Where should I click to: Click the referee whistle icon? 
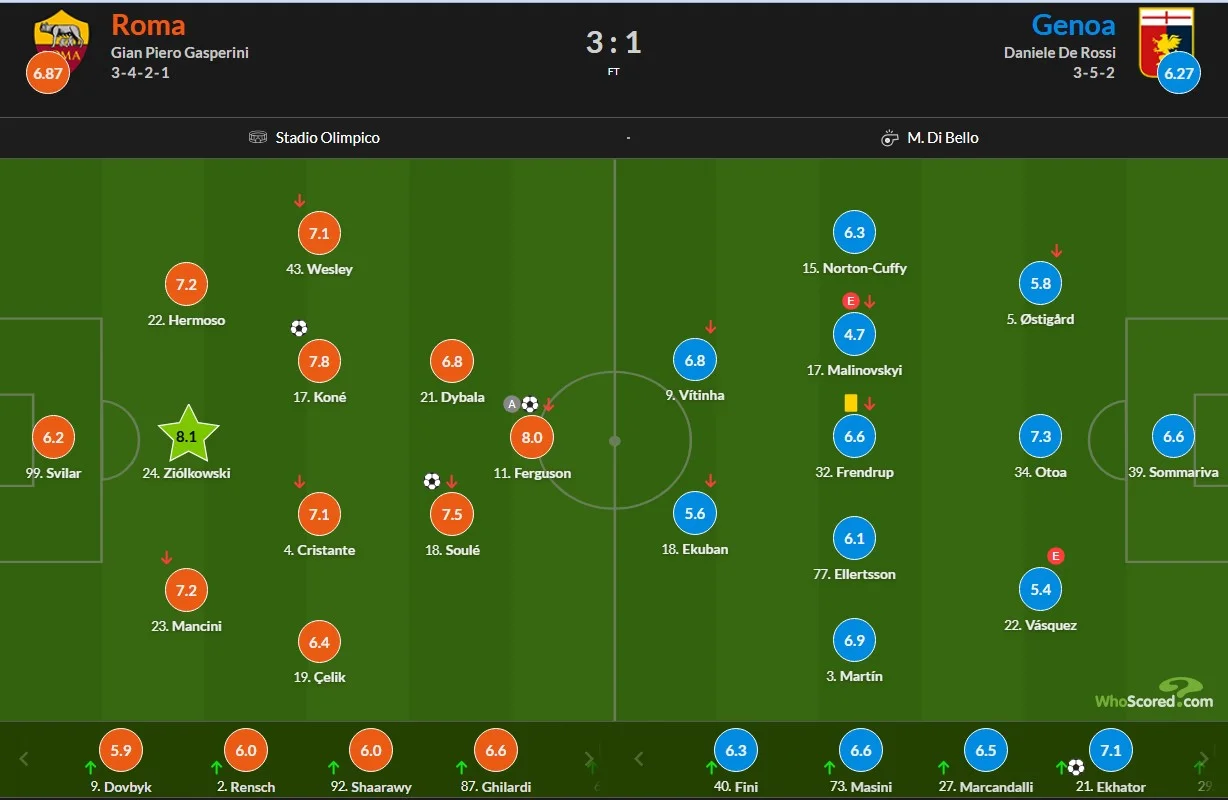pyautogui.click(x=889, y=138)
